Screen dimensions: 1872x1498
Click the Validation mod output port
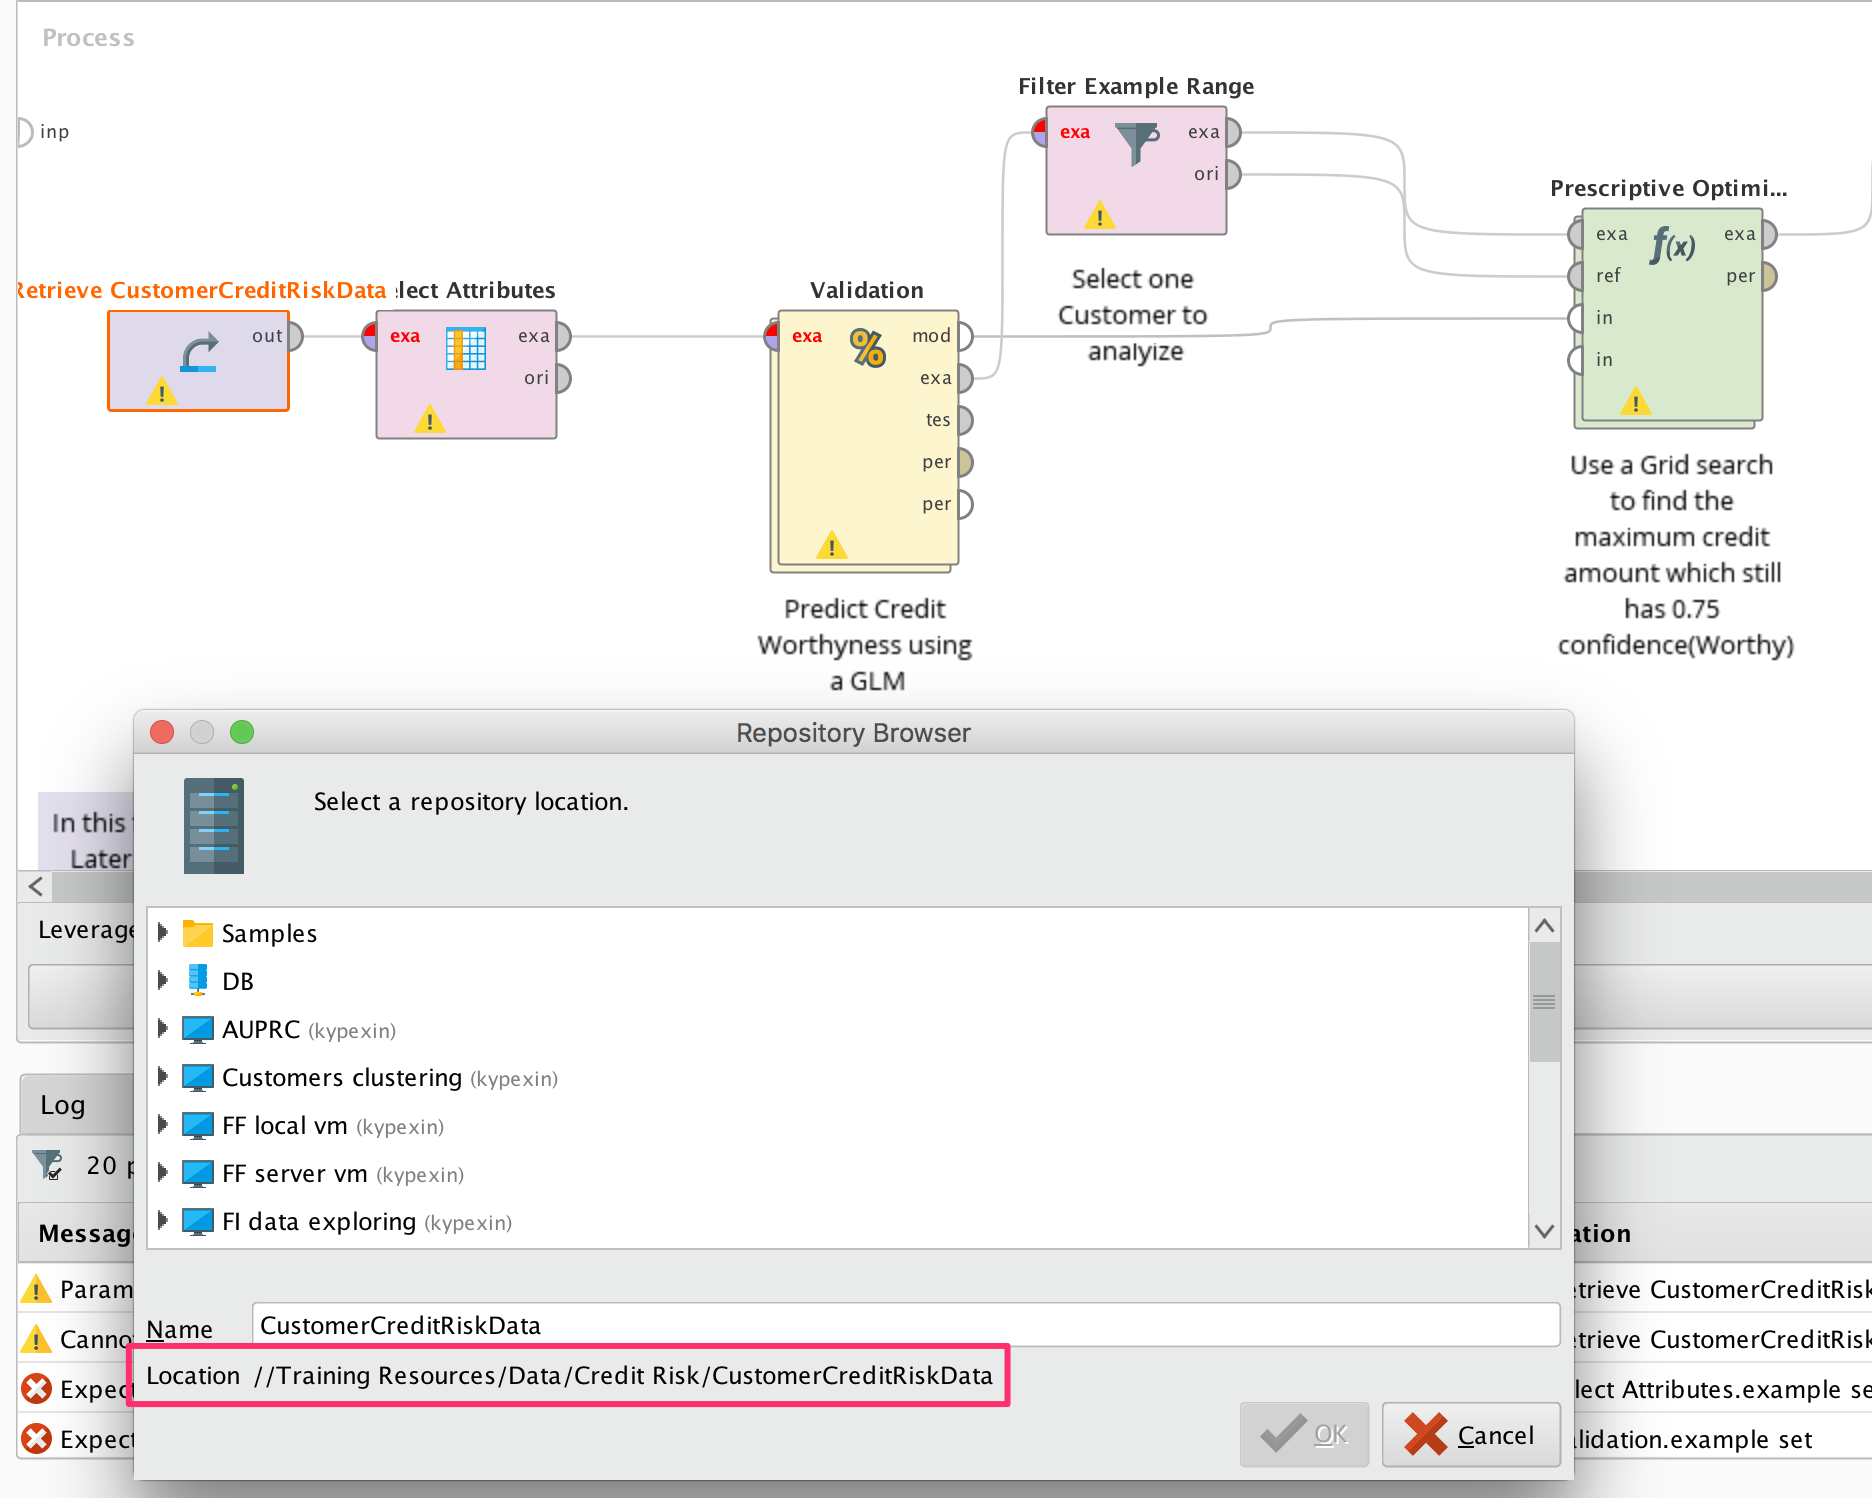(x=964, y=336)
